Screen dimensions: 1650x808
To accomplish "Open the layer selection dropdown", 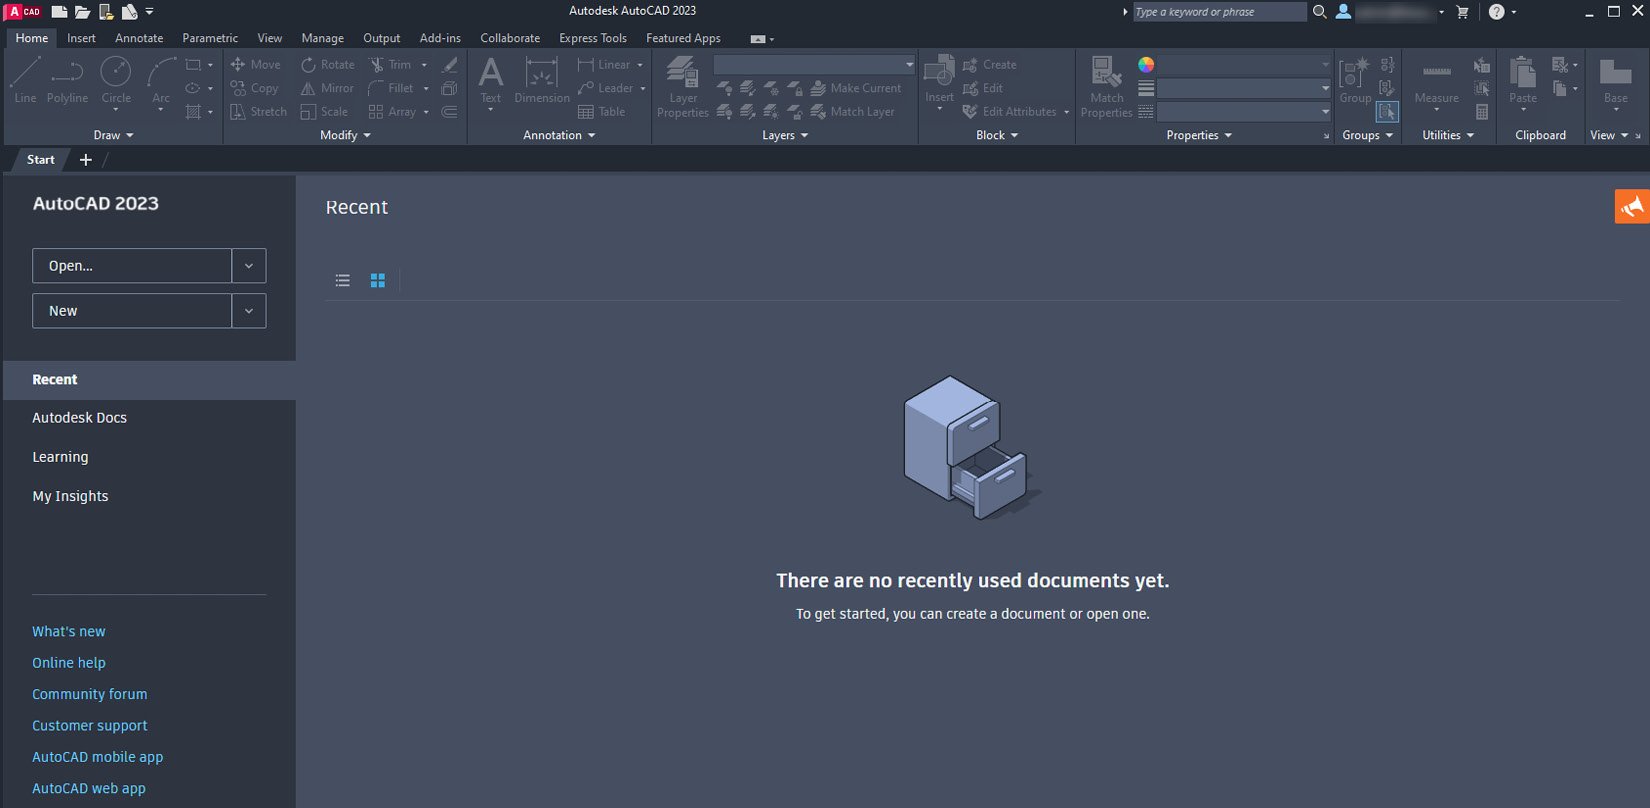I will 814,64.
